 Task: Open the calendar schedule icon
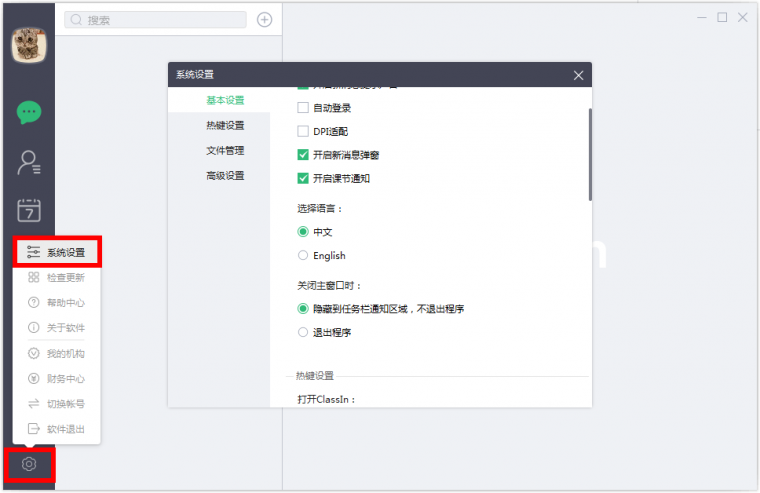click(28, 210)
